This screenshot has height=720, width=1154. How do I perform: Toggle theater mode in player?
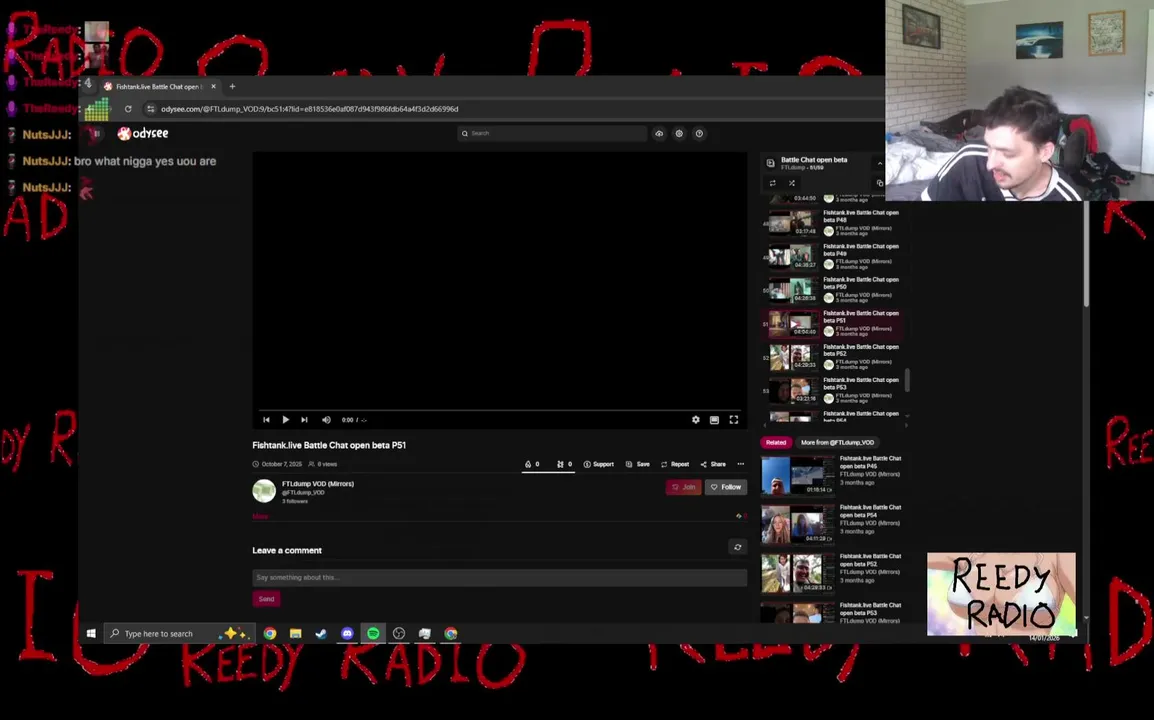(x=714, y=420)
